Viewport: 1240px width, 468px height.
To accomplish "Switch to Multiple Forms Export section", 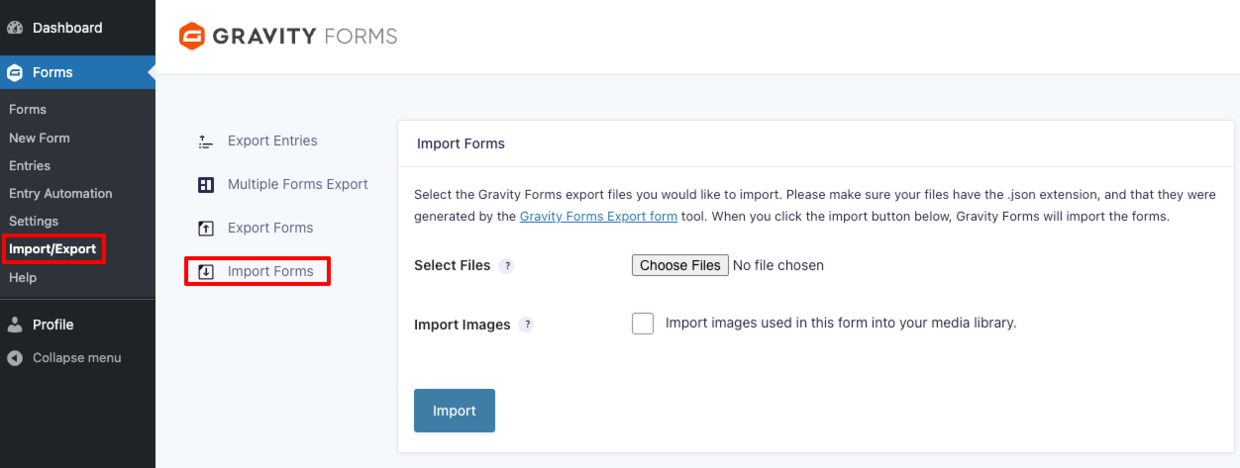I will 298,184.
